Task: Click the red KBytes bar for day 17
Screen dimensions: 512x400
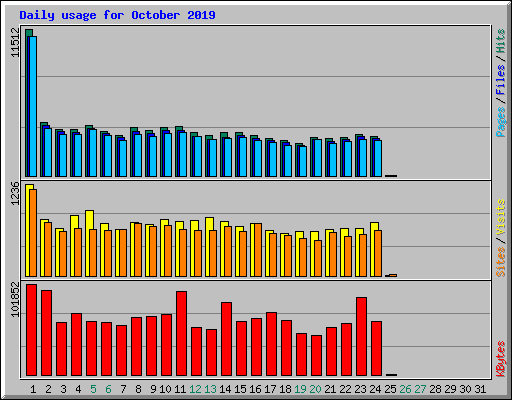Action: click(271, 344)
